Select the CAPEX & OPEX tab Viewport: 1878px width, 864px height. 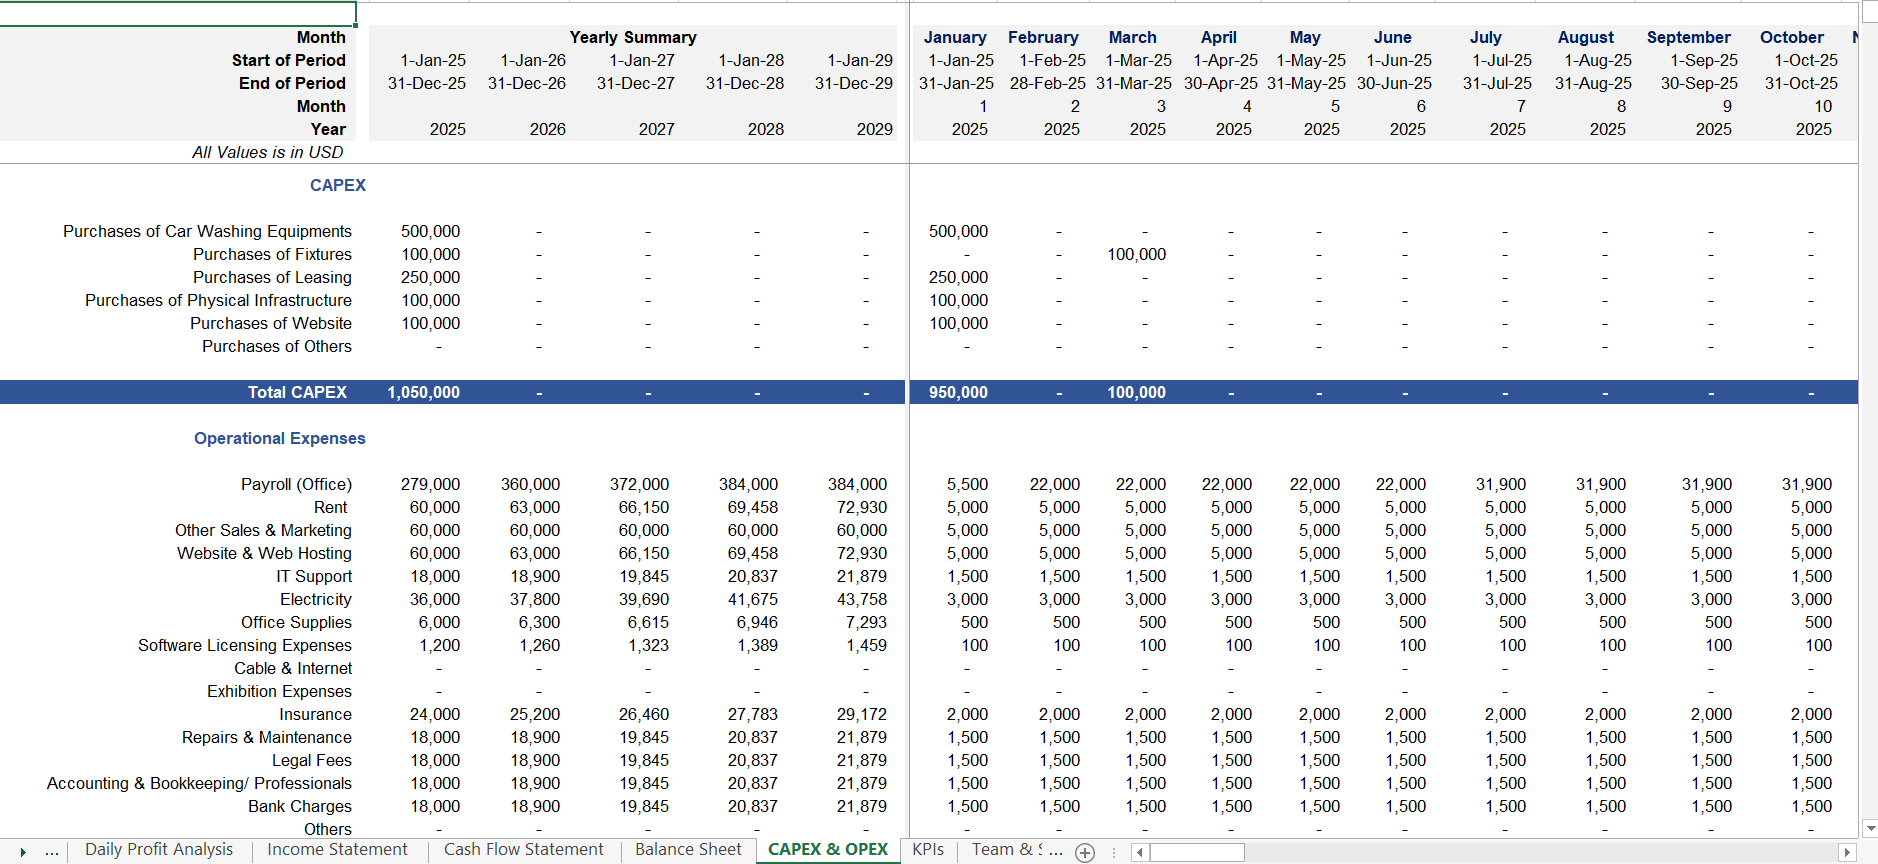[x=828, y=850]
